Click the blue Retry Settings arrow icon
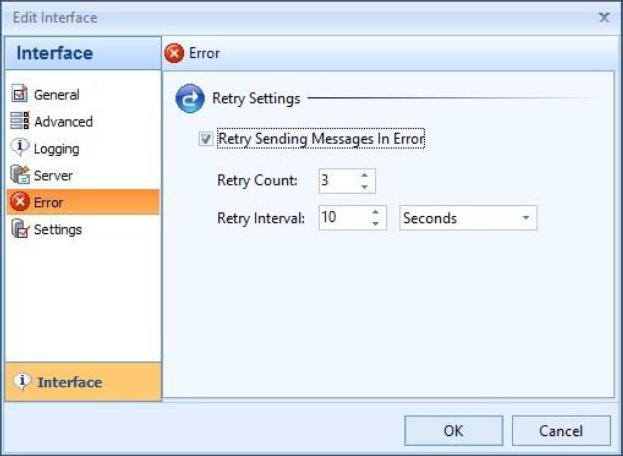Screen dimensions: 623x456 pyautogui.click(x=189, y=99)
